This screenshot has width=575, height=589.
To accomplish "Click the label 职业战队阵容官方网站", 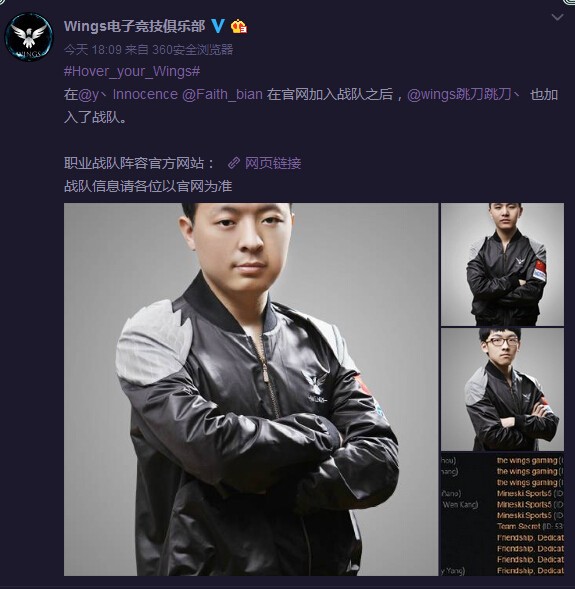I will coord(134,163).
